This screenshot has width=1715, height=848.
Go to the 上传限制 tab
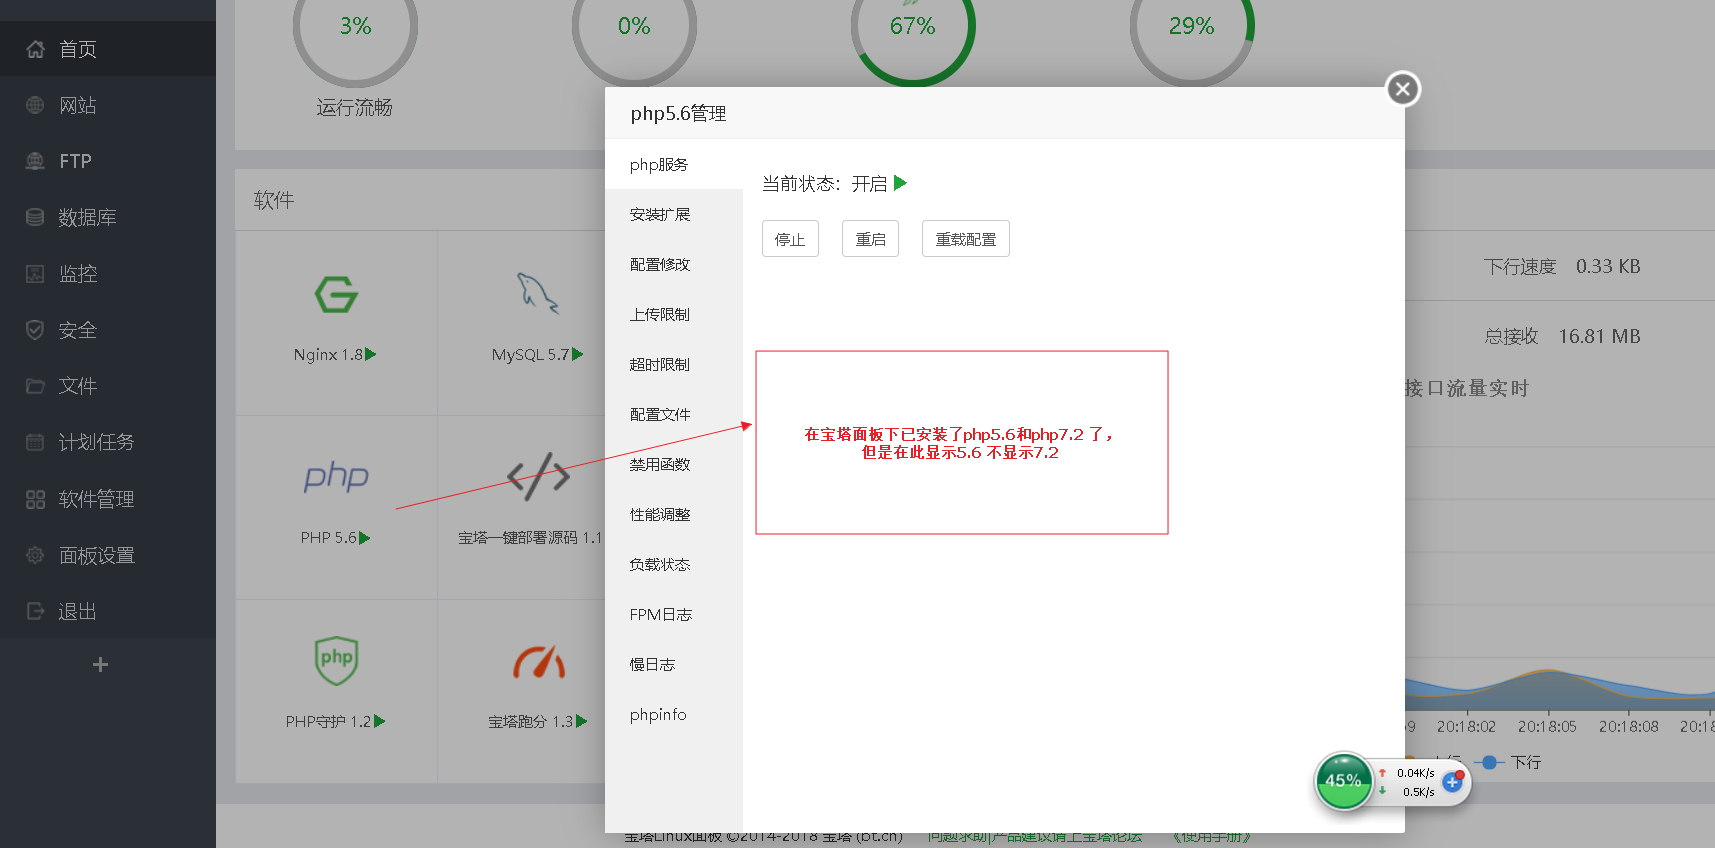[x=674, y=315]
